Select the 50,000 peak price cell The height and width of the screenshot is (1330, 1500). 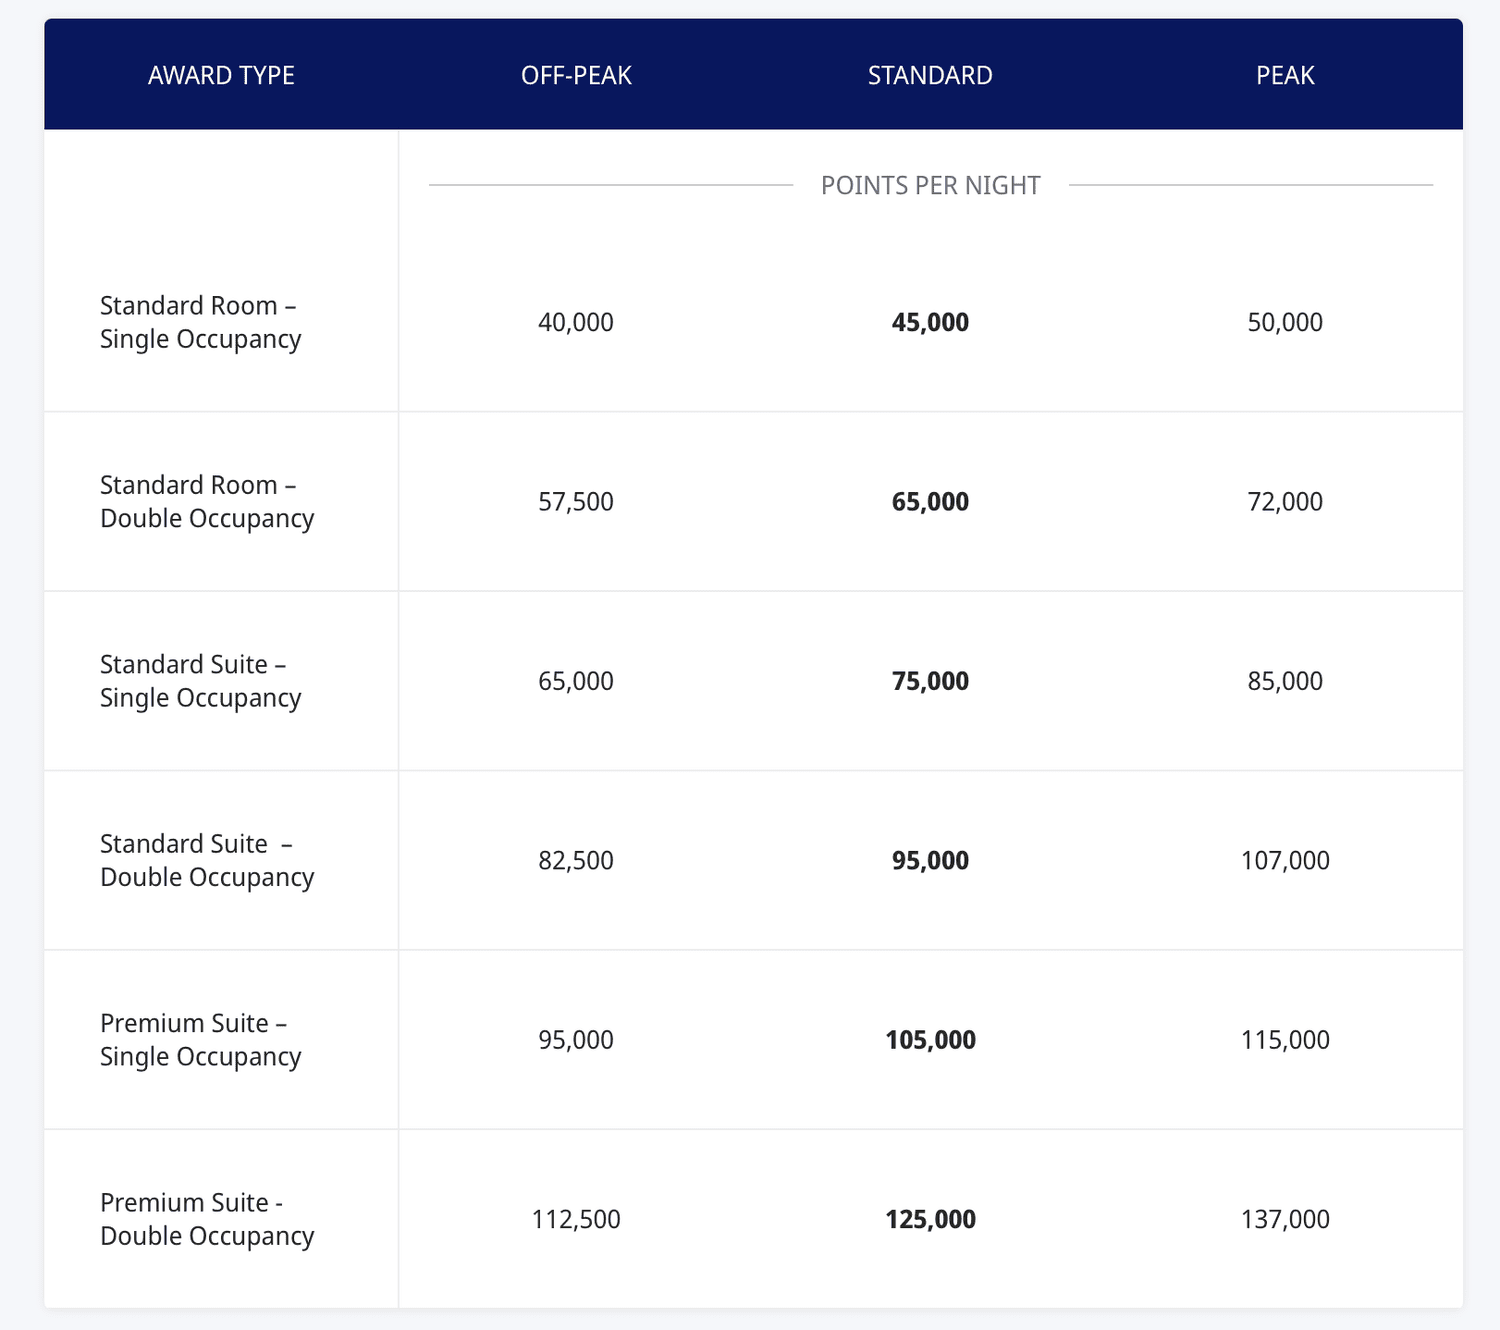[1285, 321]
